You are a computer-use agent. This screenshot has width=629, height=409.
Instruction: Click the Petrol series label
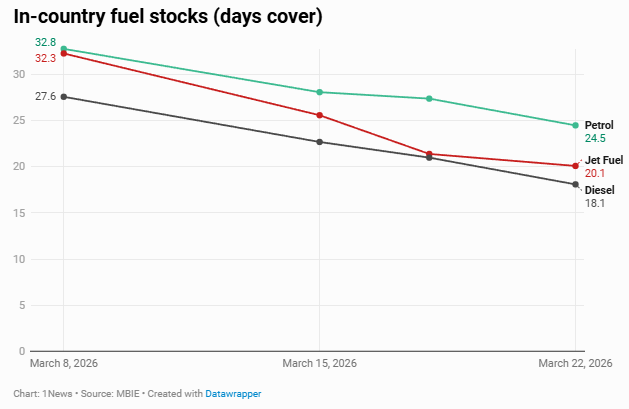[599, 125]
